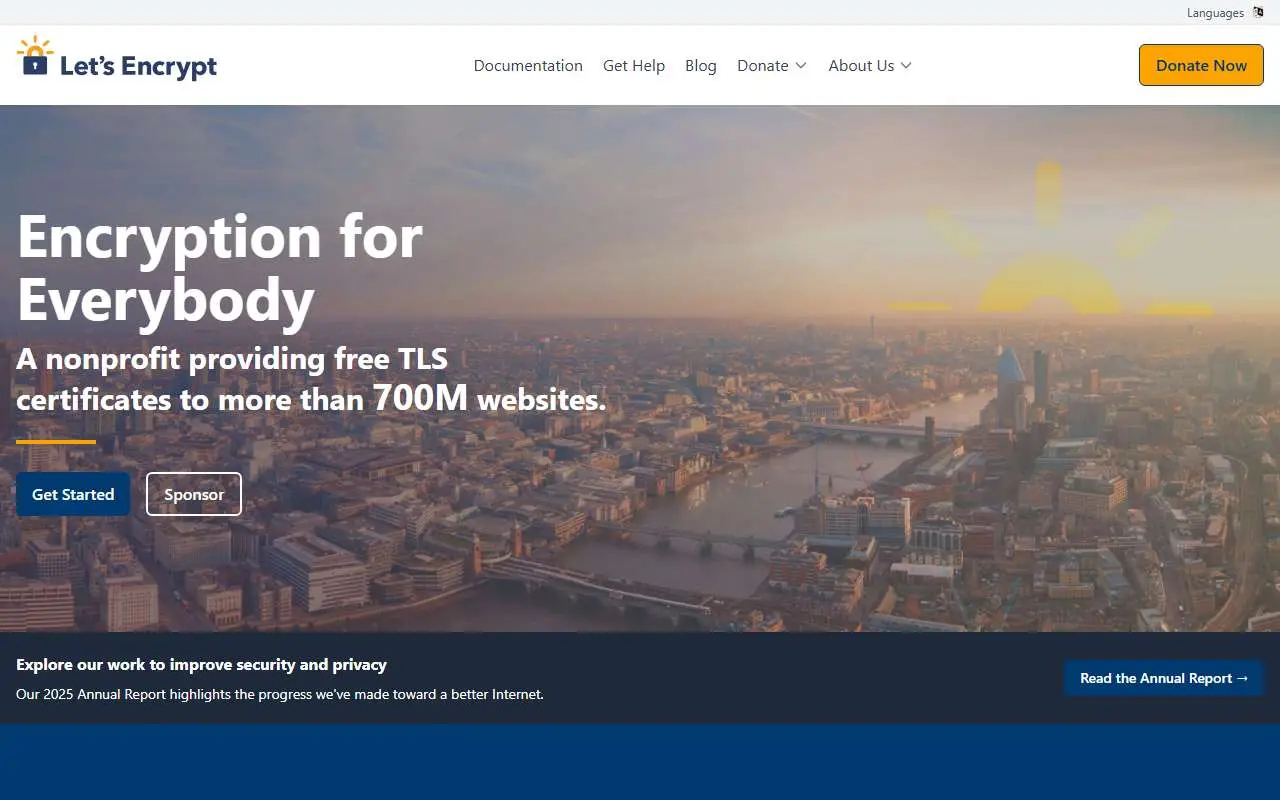Image resolution: width=1280 pixels, height=800 pixels.
Task: Click the translate icon beside Languages
Action: (x=1258, y=13)
